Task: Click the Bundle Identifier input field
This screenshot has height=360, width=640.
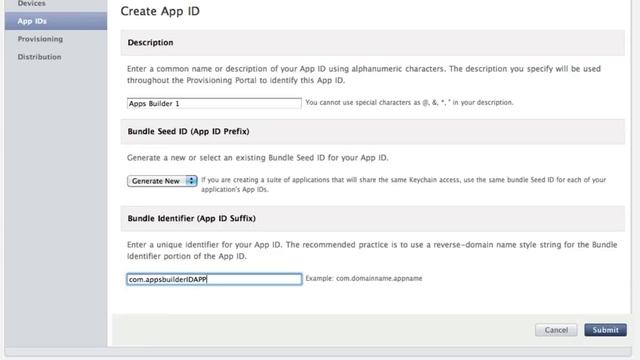Action: (x=214, y=279)
